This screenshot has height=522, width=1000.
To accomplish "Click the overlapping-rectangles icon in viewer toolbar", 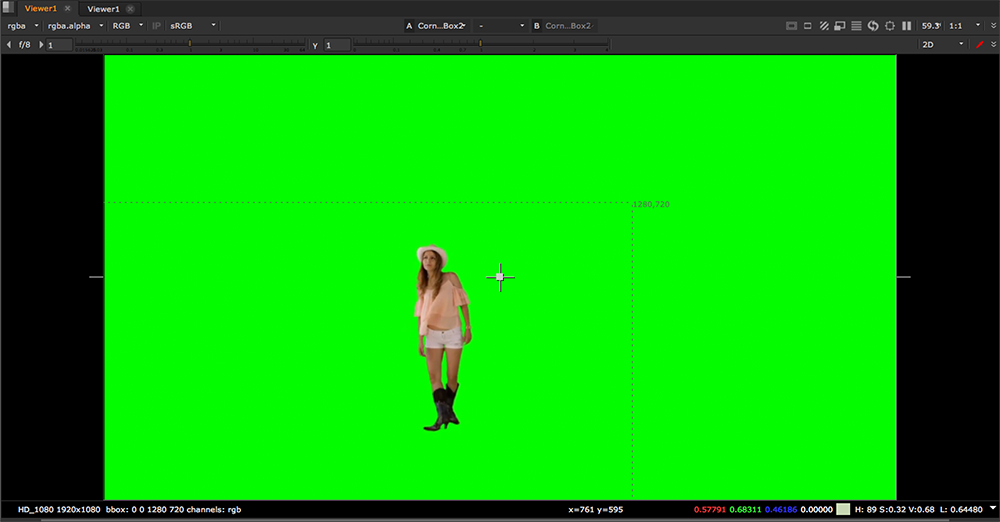I will point(840,25).
